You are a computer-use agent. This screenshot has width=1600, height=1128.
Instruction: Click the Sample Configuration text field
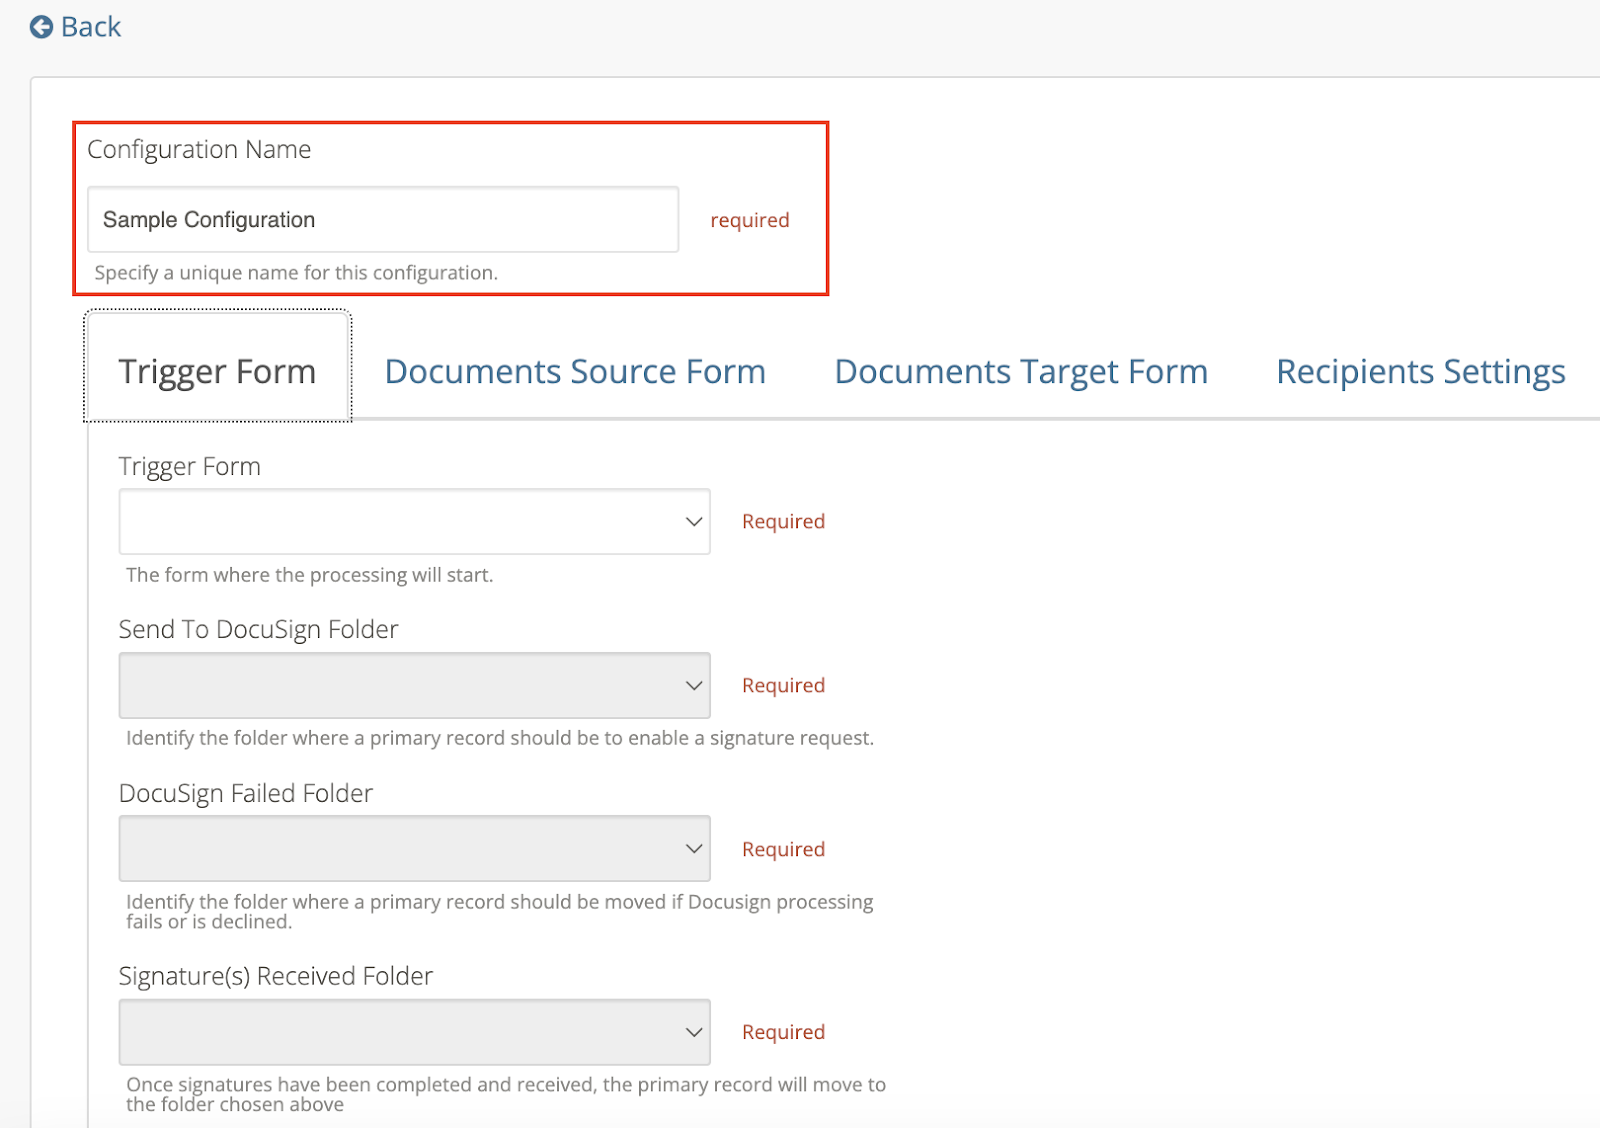[x=382, y=219]
